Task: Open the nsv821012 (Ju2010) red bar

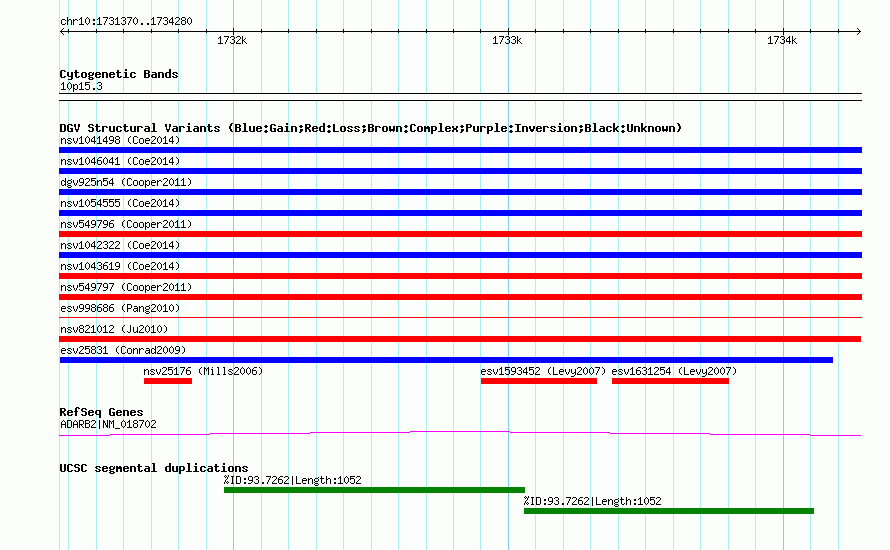Action: tap(460, 339)
